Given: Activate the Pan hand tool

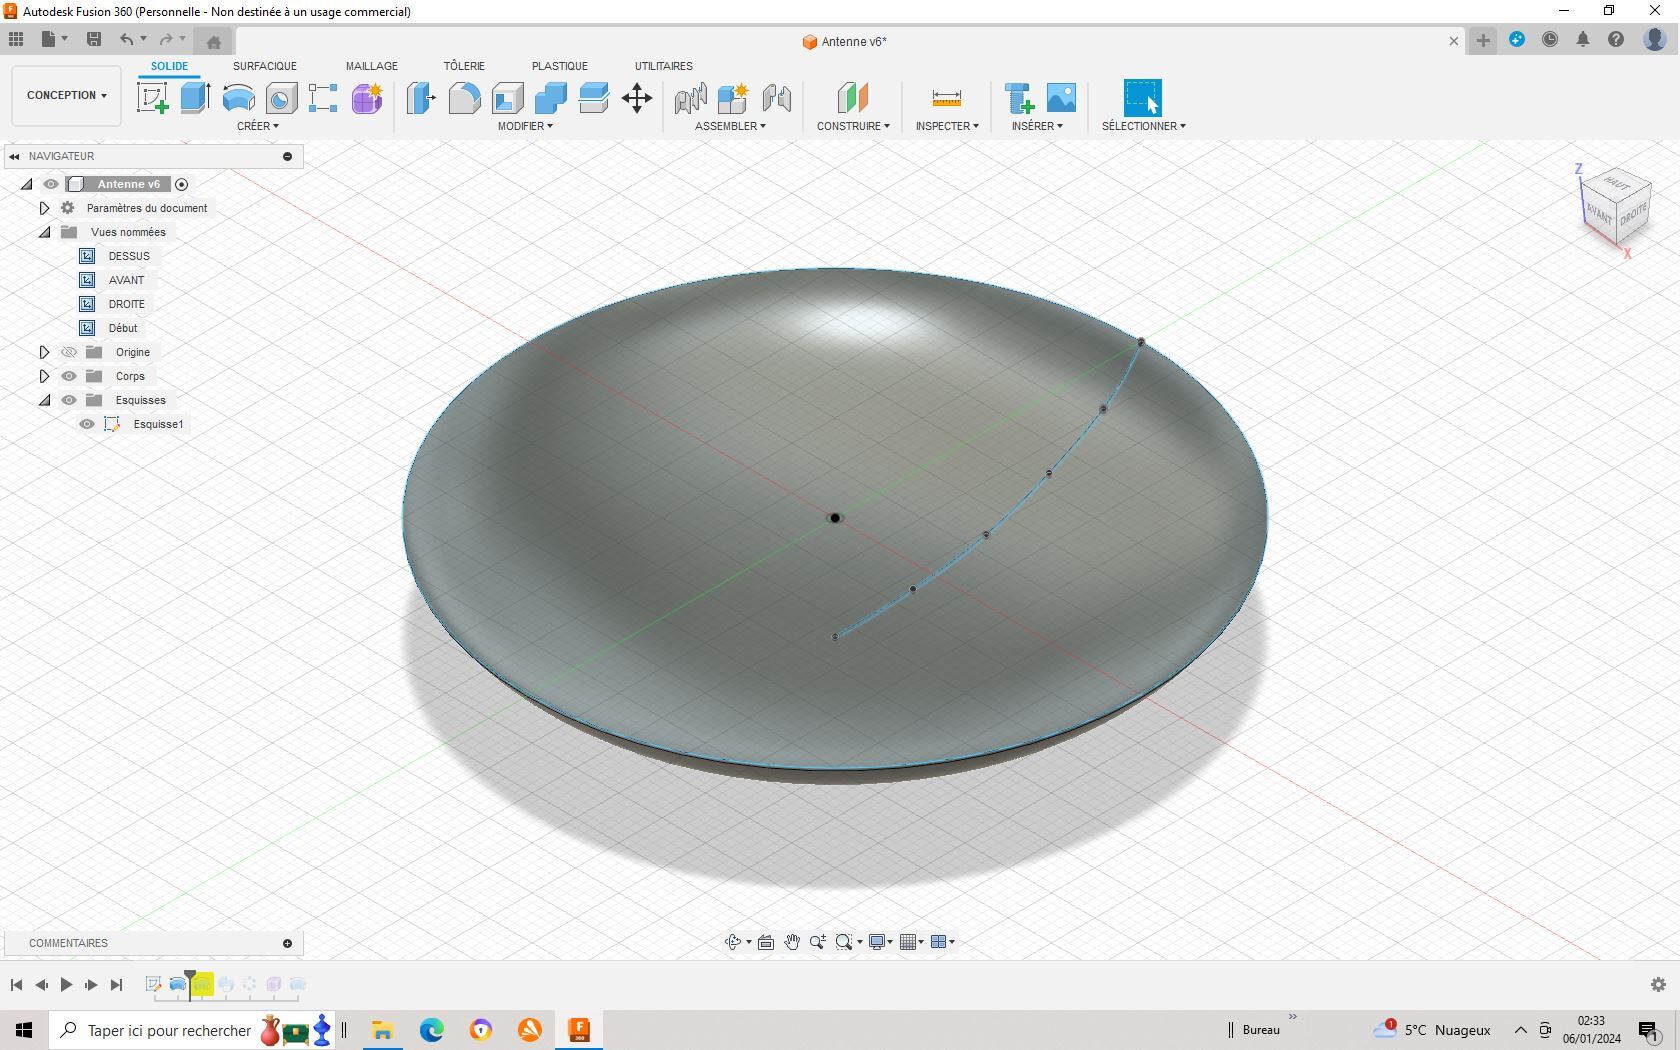Looking at the screenshot, I should pos(792,942).
